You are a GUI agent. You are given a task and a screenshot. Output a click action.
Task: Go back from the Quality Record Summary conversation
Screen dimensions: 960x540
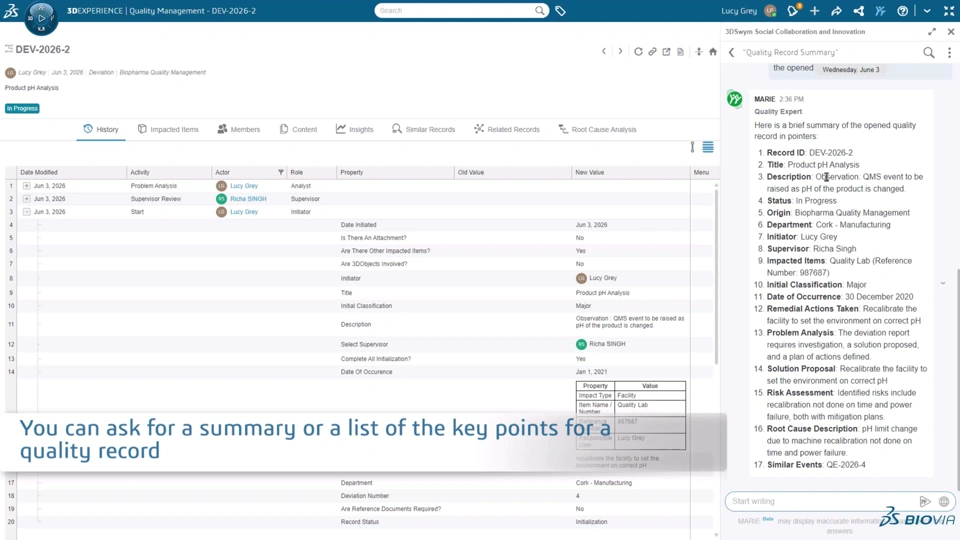pos(731,53)
